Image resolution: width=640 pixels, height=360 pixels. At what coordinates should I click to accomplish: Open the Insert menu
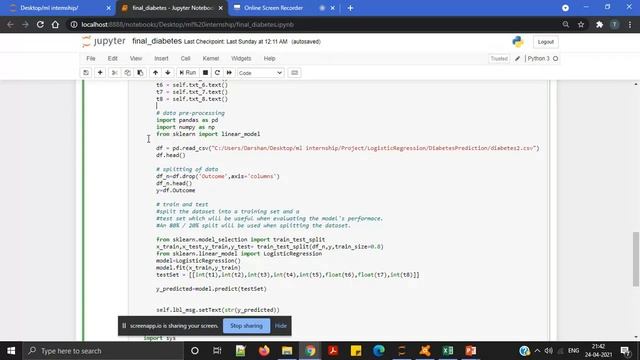[x=161, y=58]
